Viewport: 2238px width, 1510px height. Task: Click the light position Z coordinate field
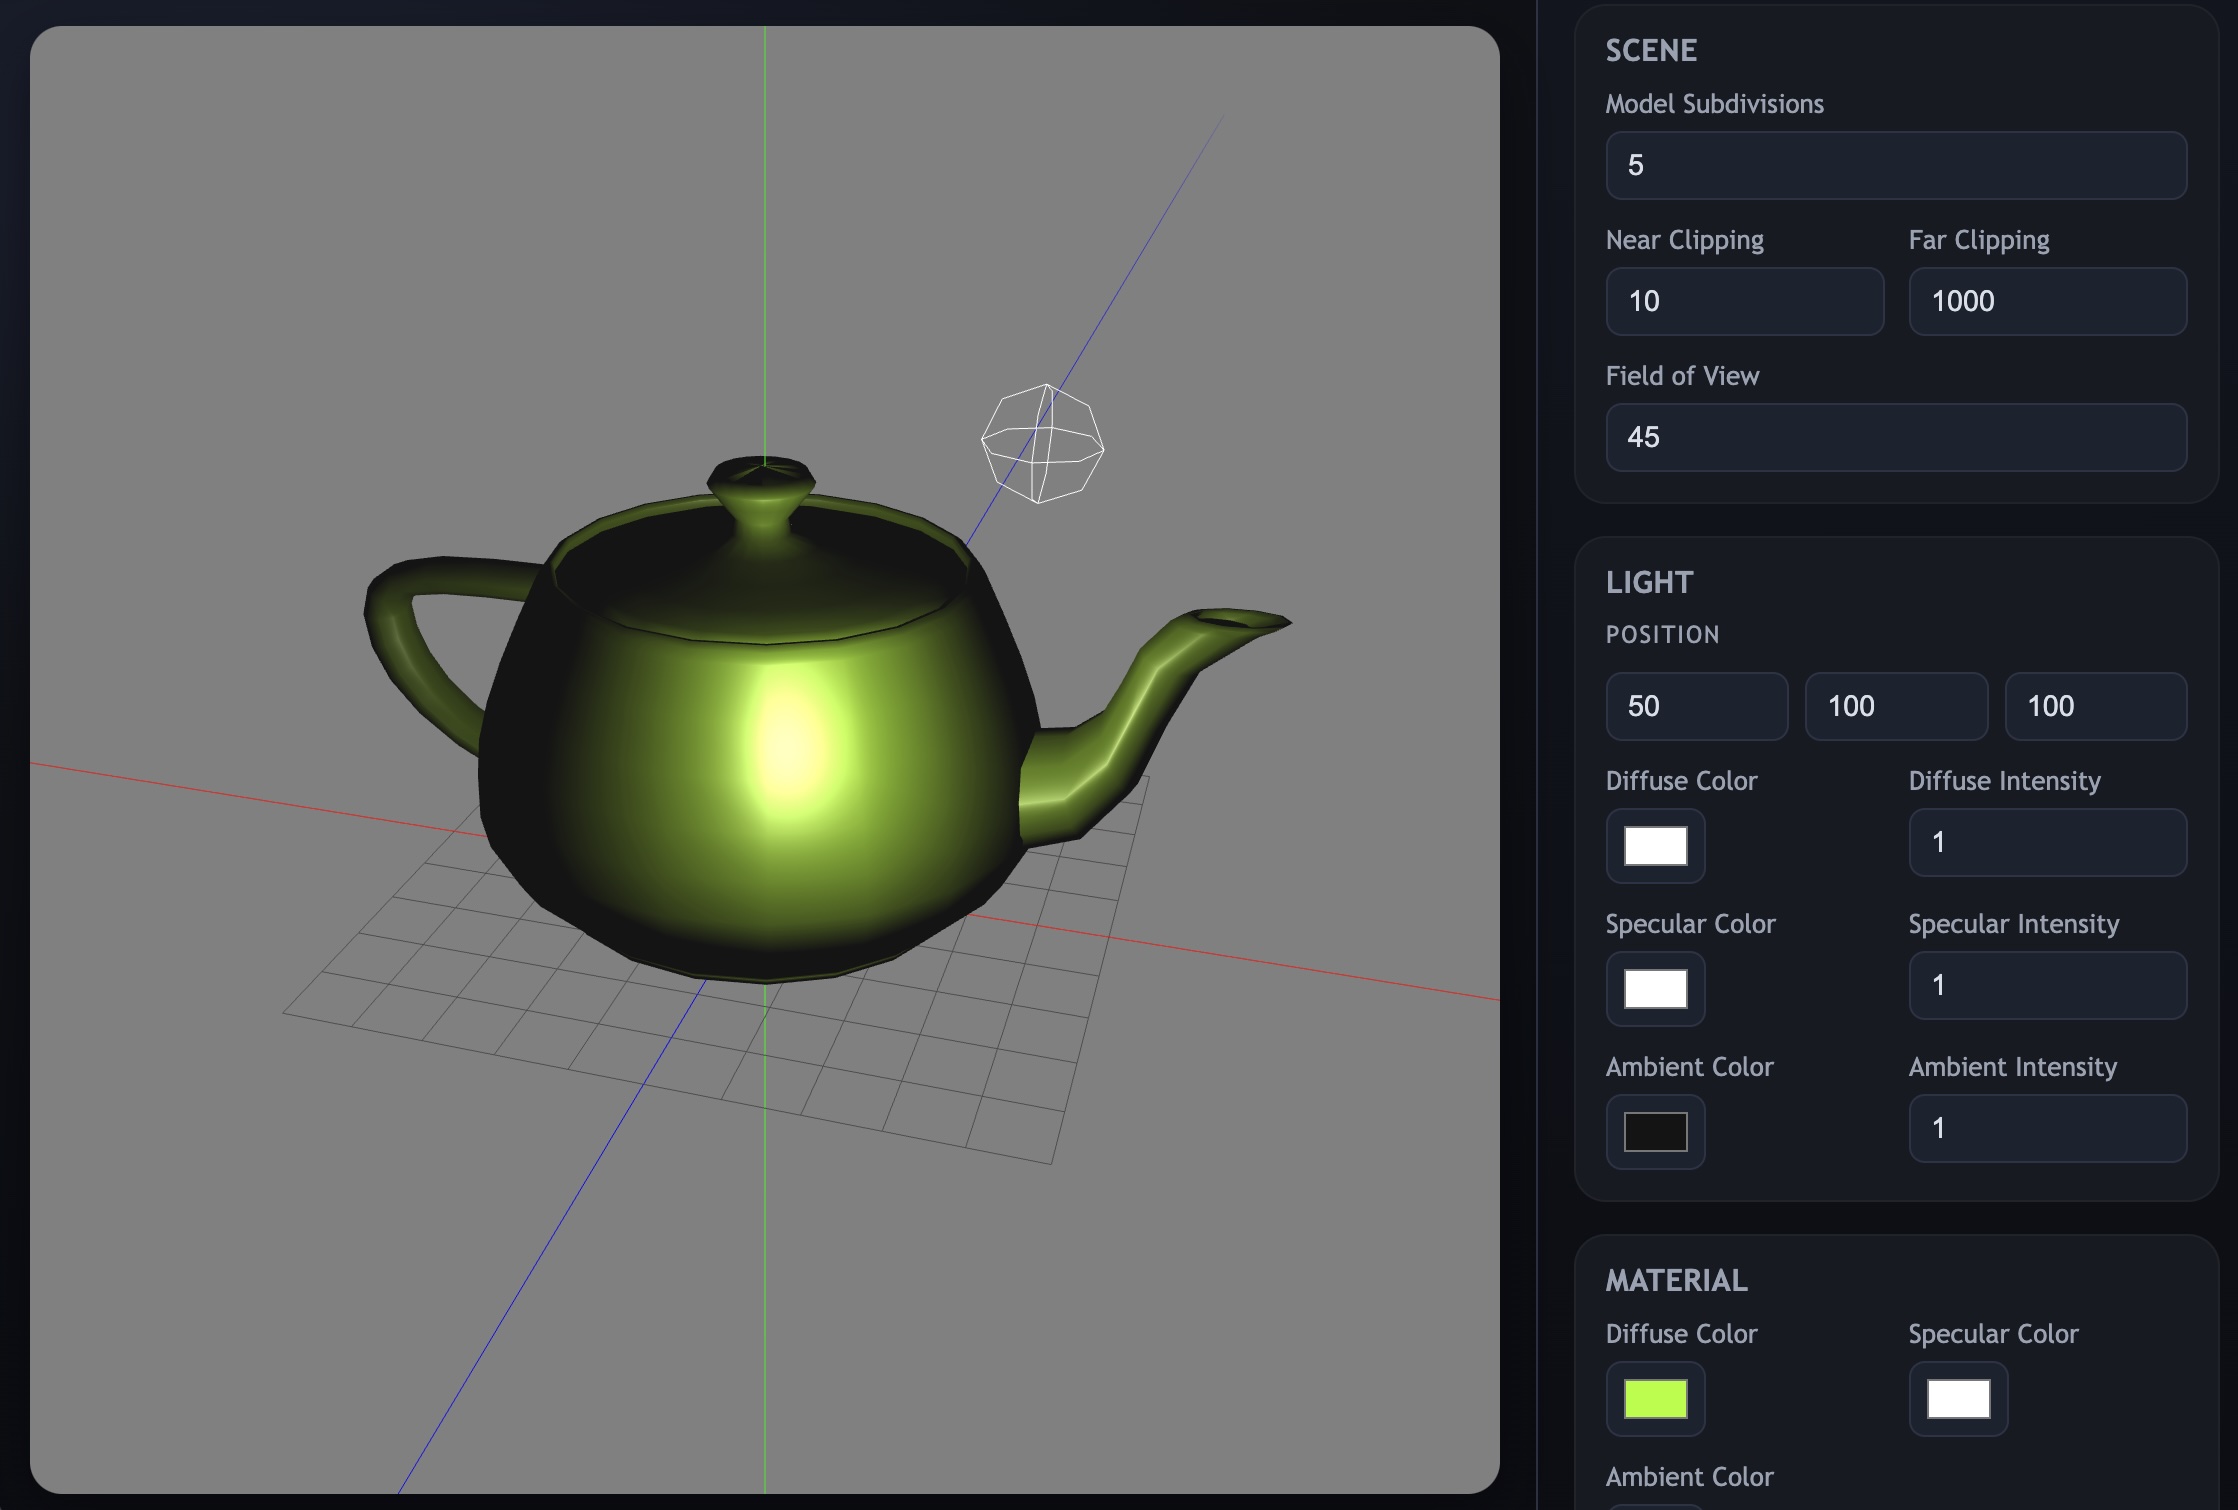pyautogui.click(x=2096, y=706)
